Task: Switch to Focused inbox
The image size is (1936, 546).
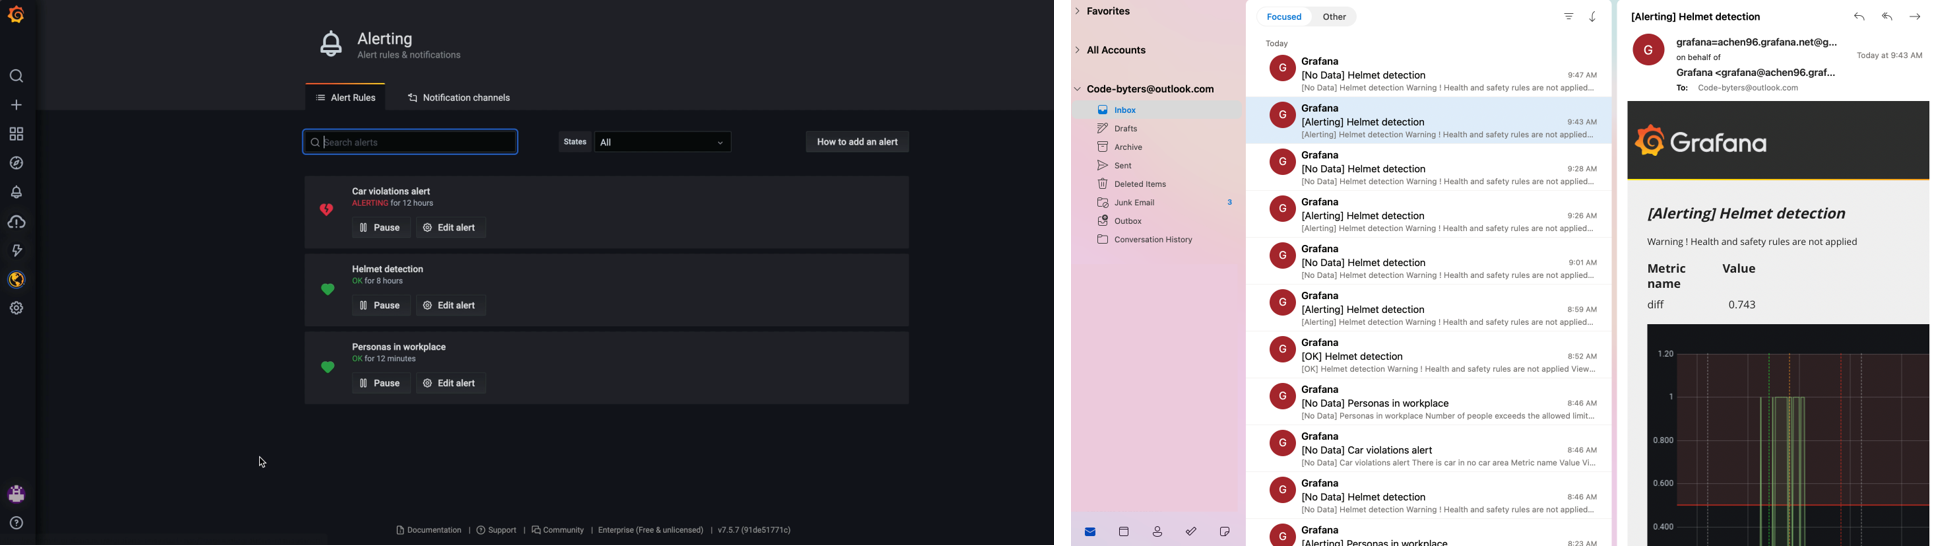Action: pos(1284,17)
